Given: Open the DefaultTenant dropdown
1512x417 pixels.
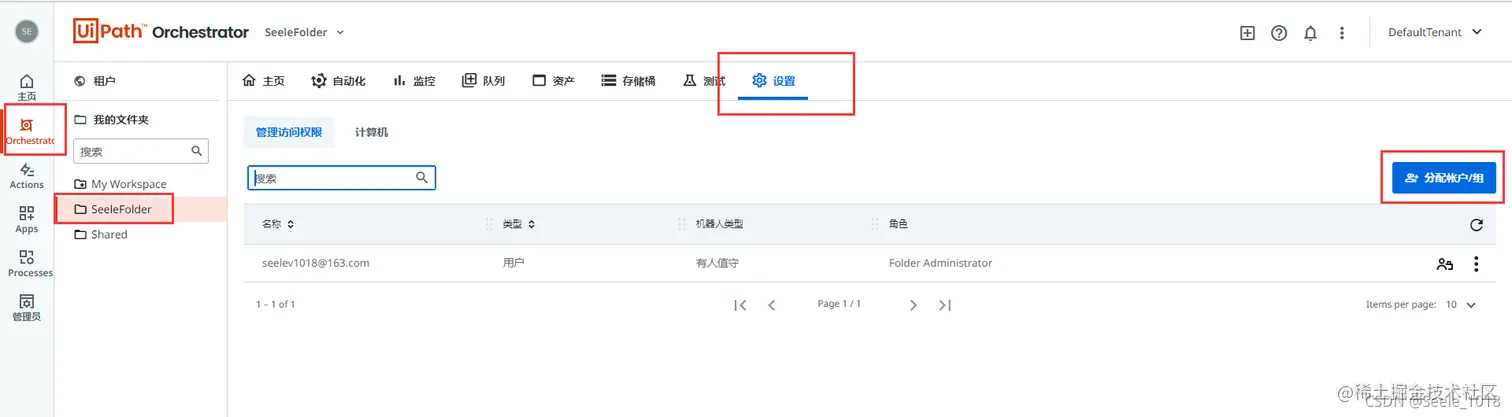Looking at the screenshot, I should coord(1433,32).
